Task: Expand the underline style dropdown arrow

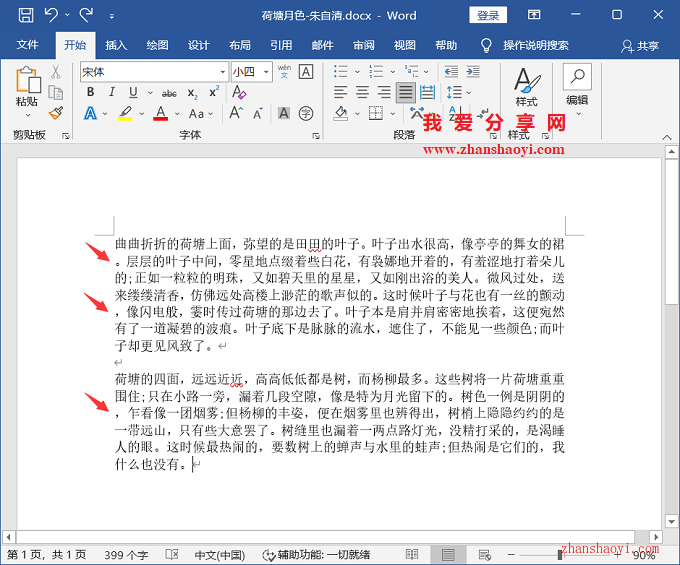Action: tap(150, 92)
